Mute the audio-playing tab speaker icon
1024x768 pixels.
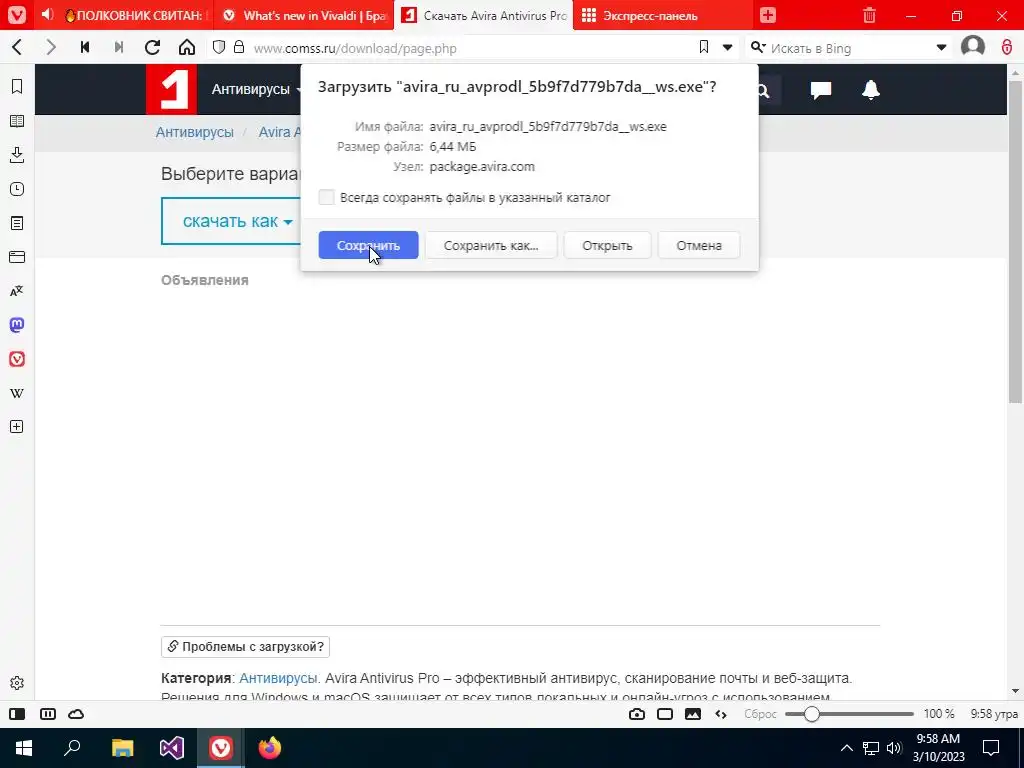click(47, 15)
